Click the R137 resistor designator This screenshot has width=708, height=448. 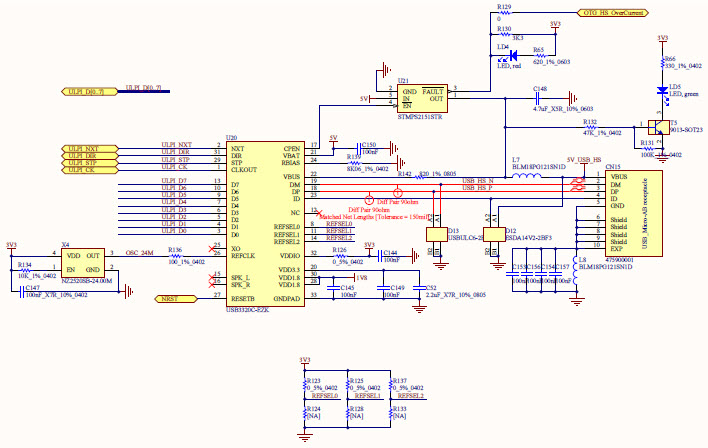[x=400, y=381]
